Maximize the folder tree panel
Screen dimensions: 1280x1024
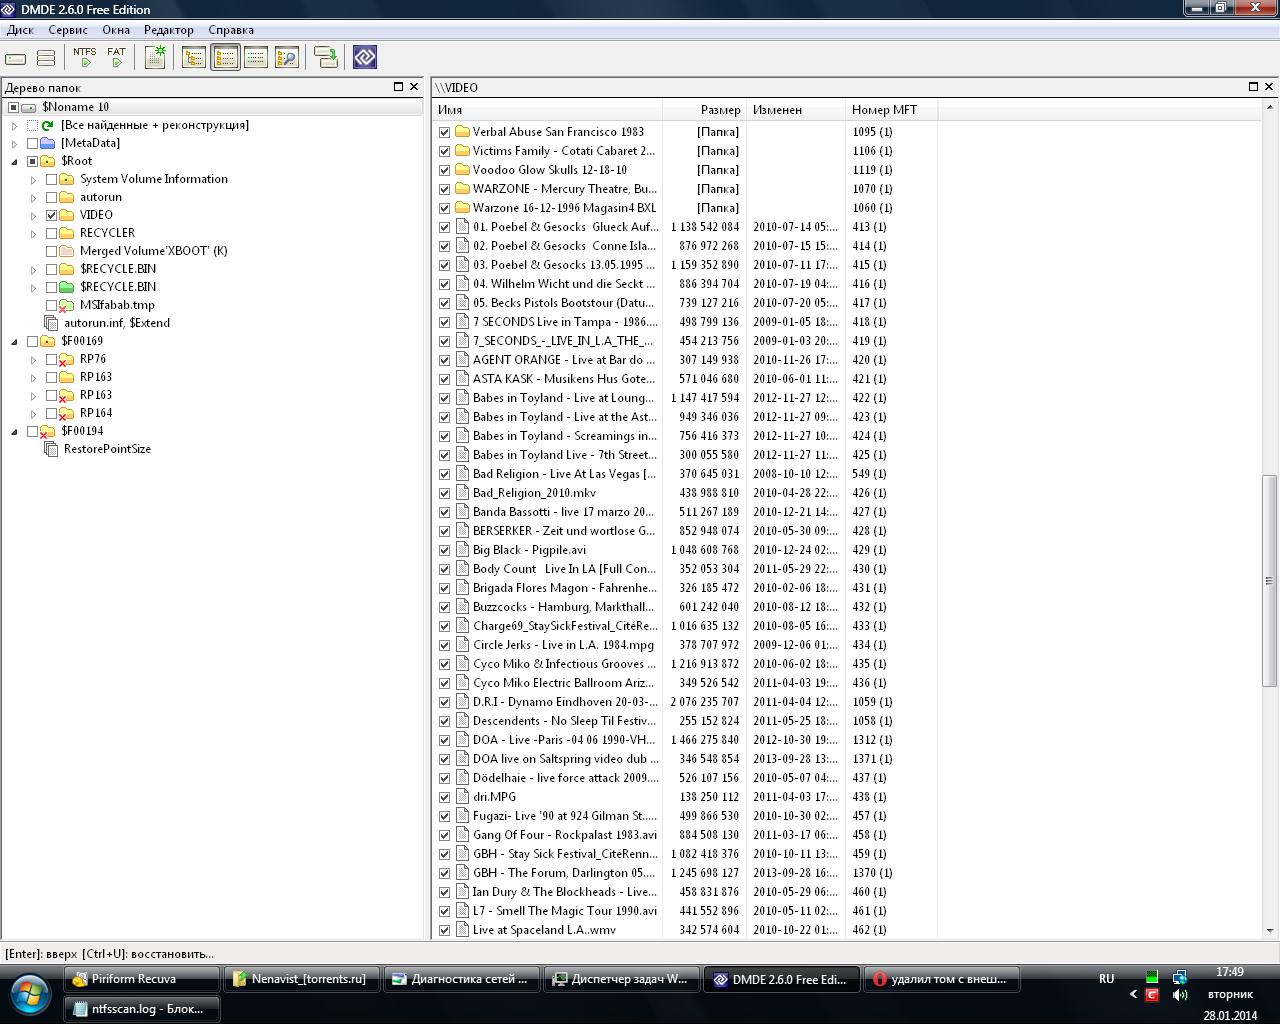point(398,87)
